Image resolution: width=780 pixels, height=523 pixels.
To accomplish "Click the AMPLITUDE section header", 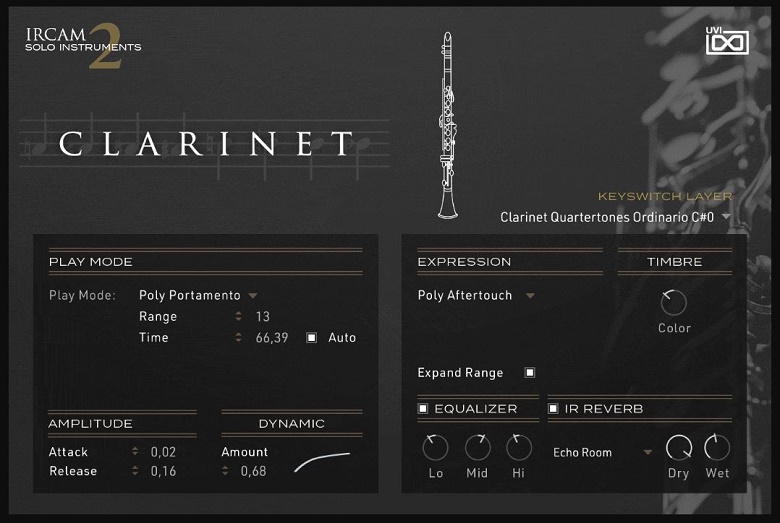I will click(x=91, y=424).
